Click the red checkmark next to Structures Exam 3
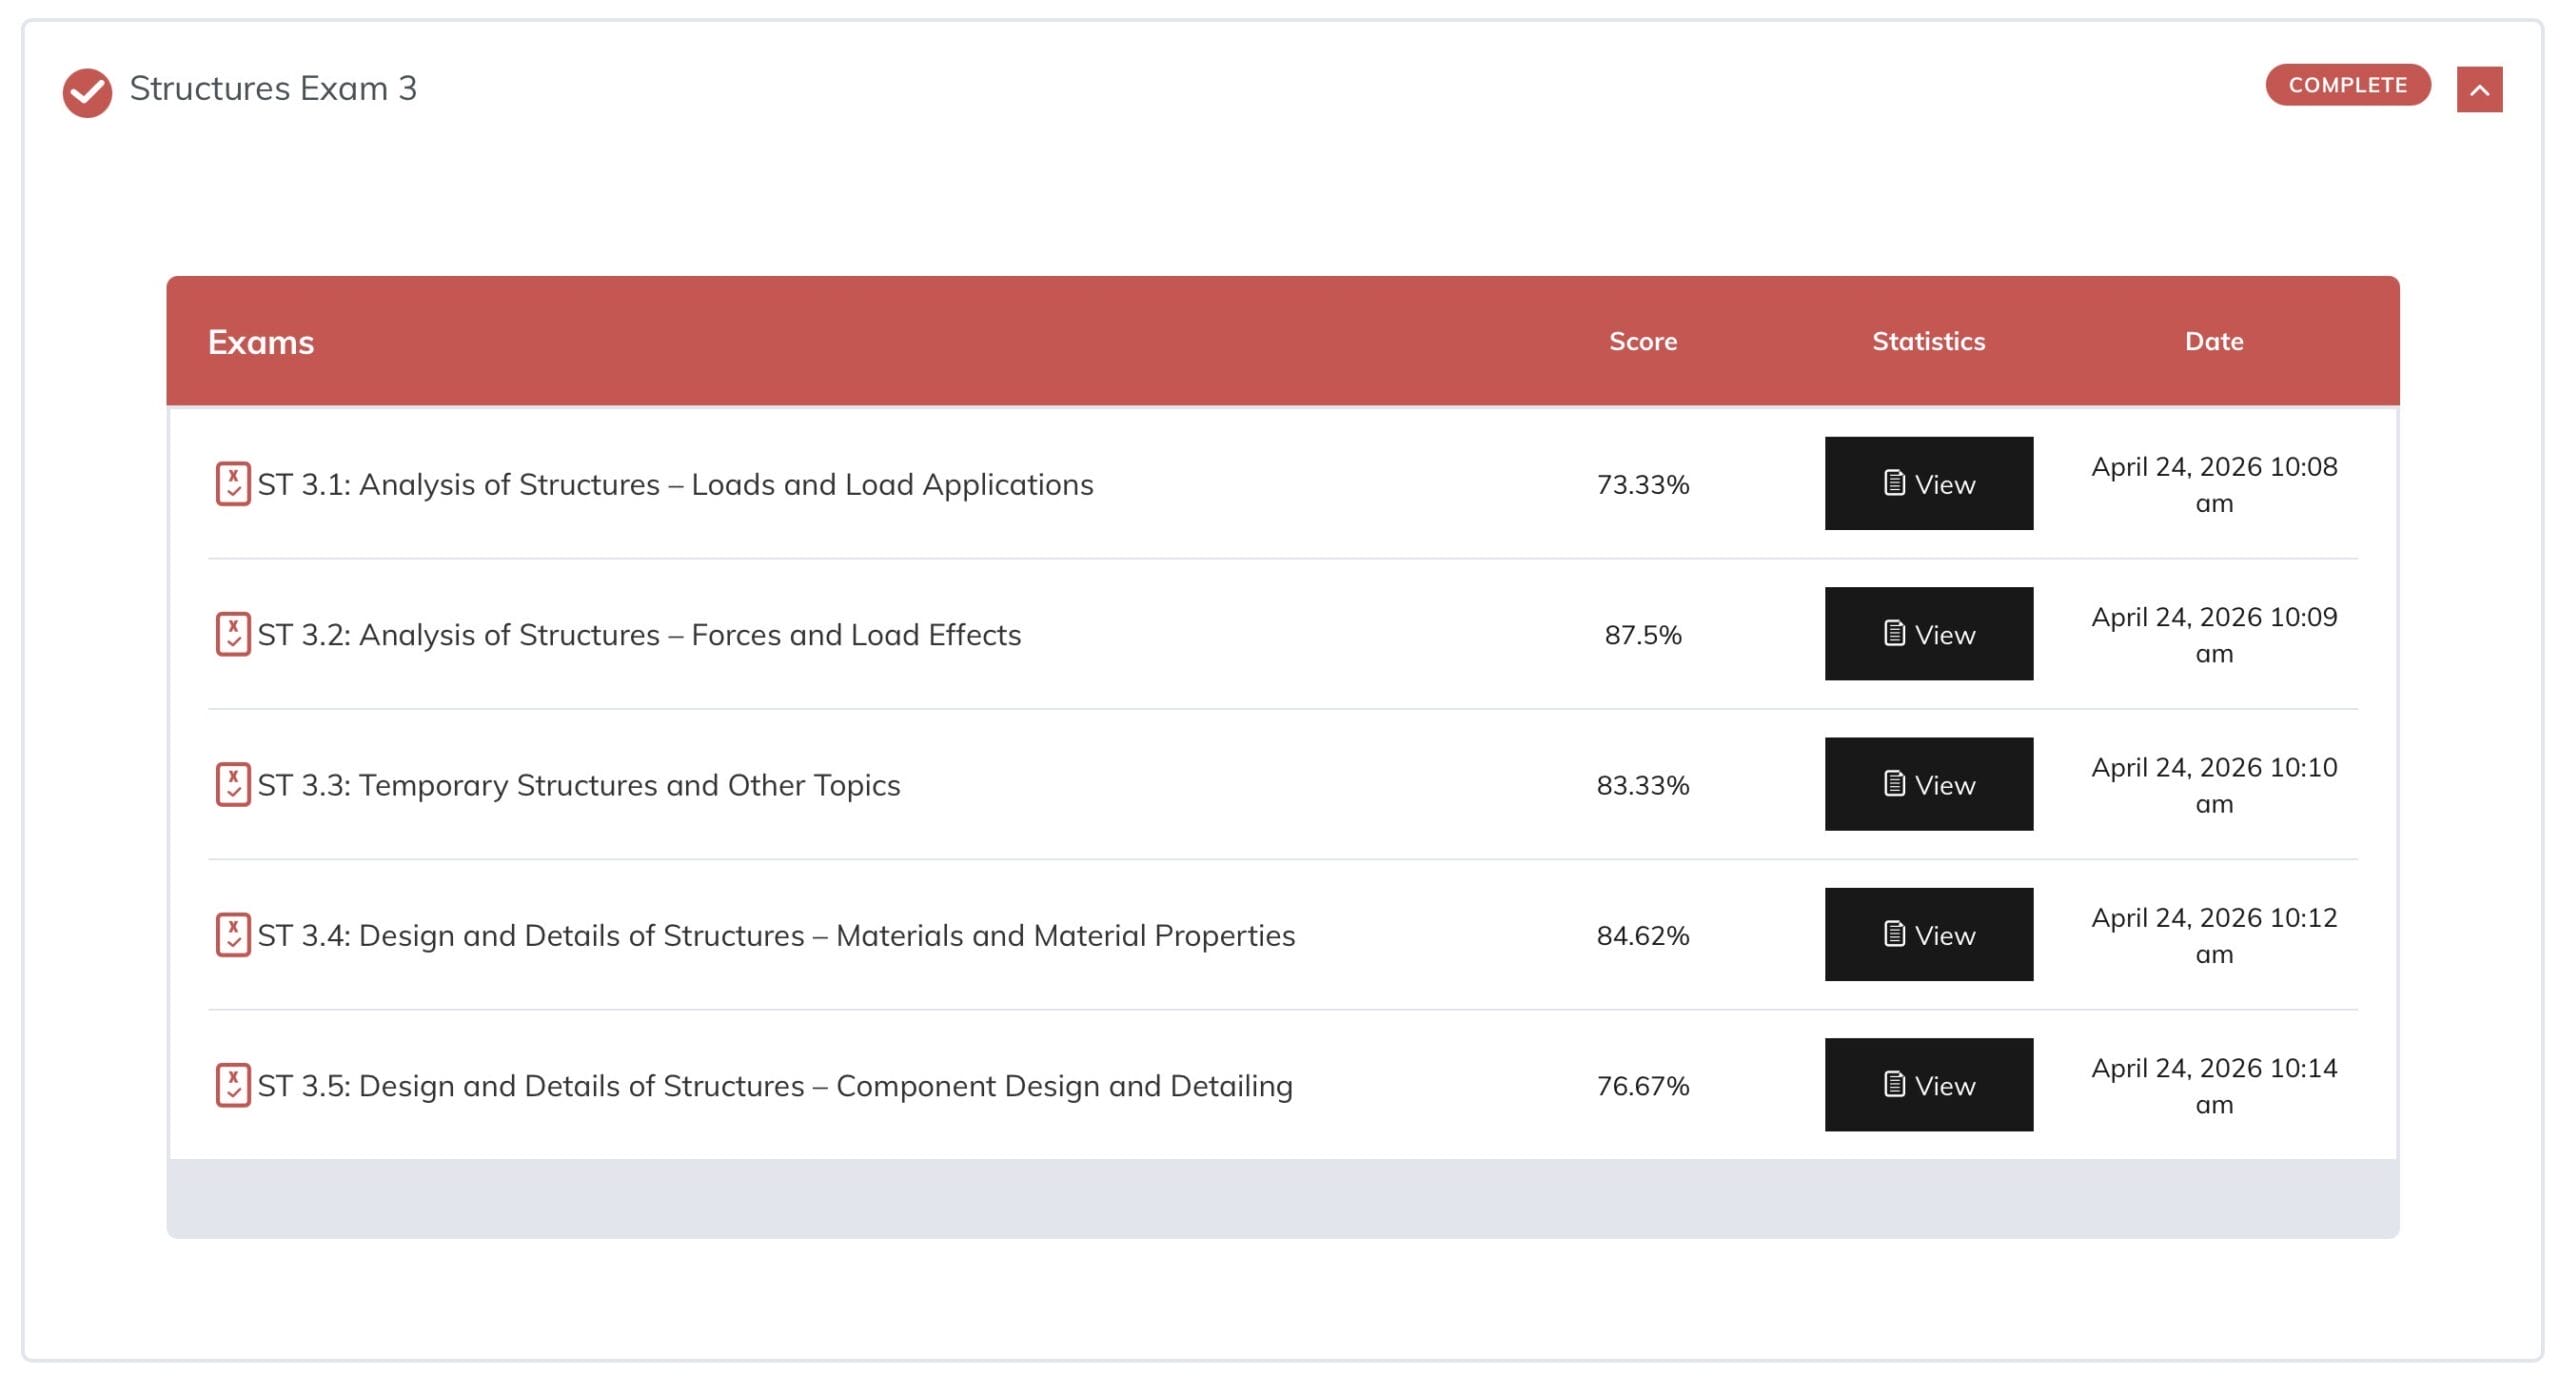 tap(88, 92)
